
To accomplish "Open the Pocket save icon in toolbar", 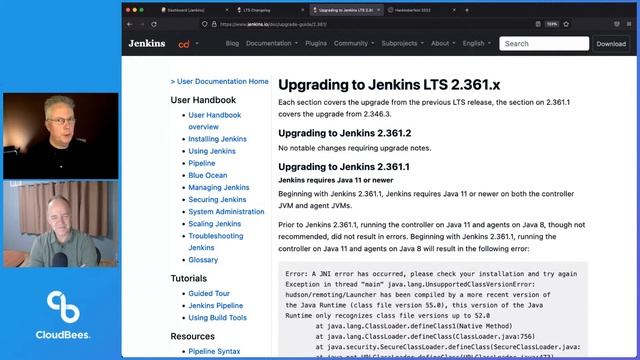I will pos(617,24).
